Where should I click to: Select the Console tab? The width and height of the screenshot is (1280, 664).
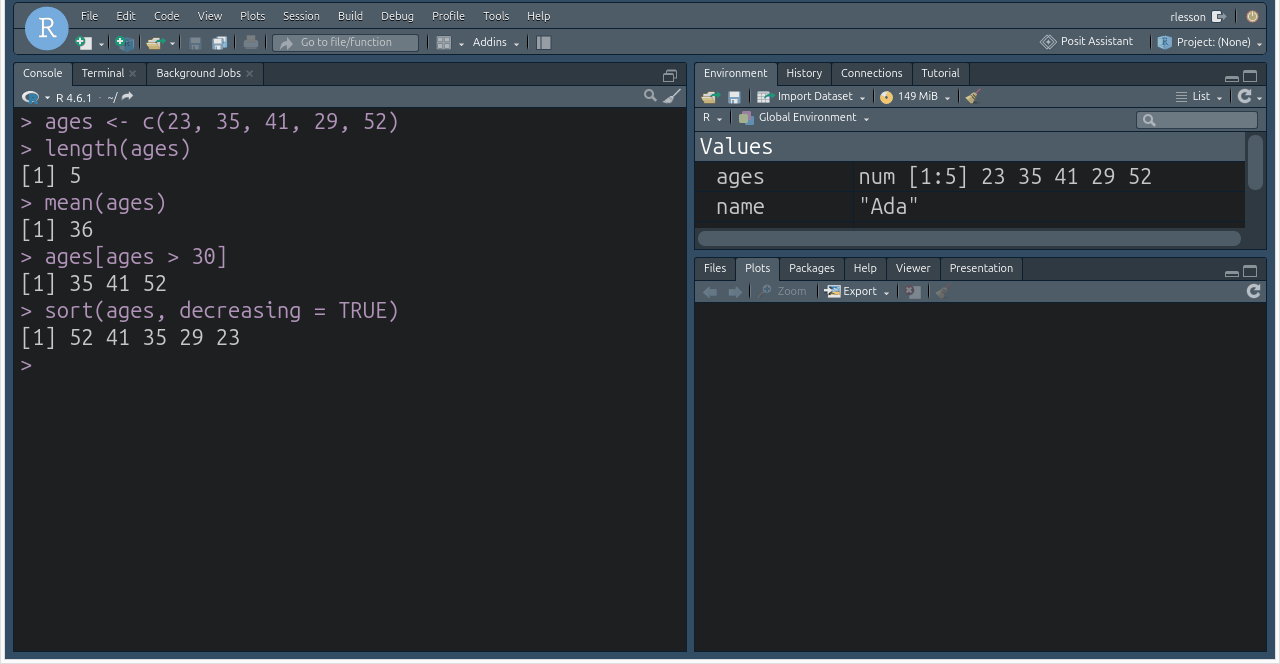click(42, 73)
